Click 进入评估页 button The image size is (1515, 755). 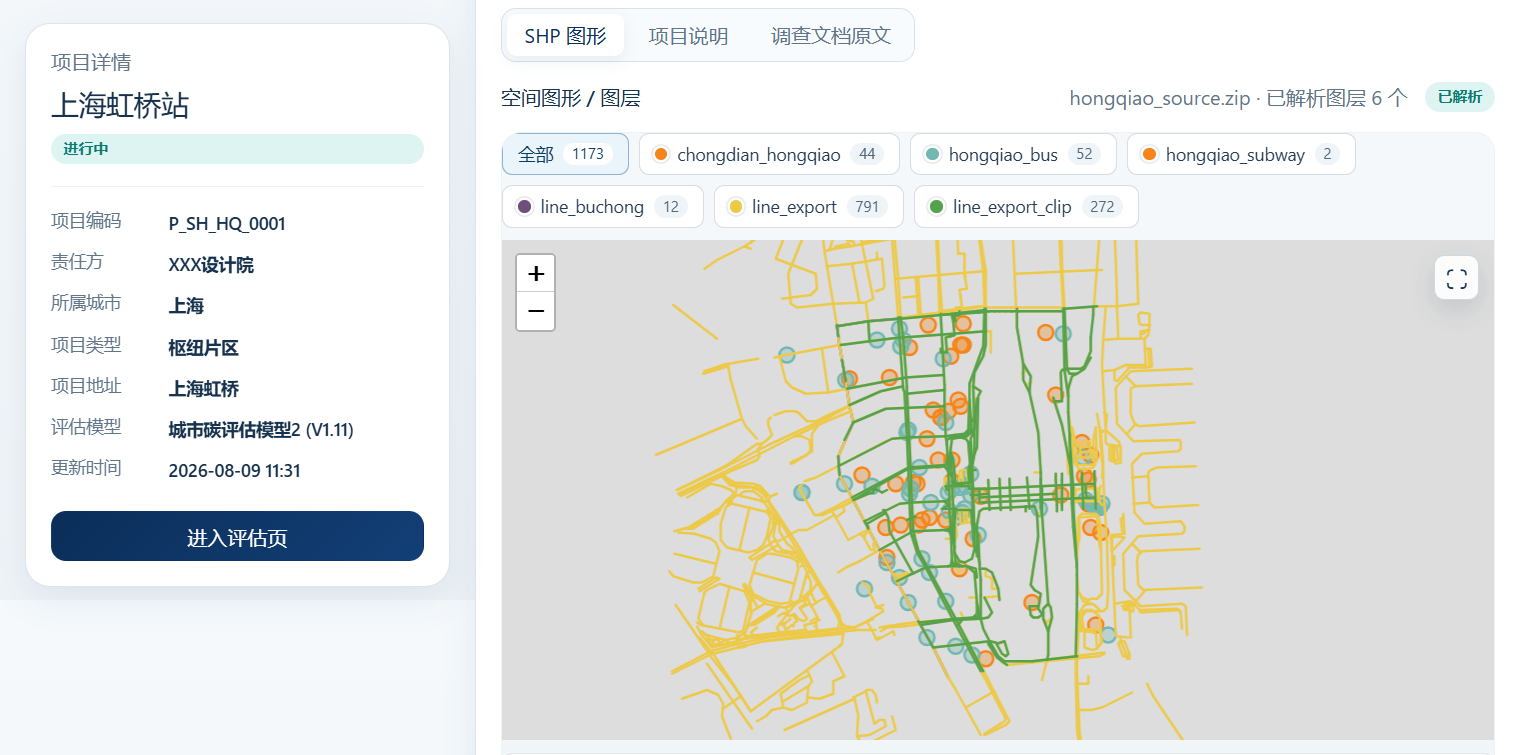[237, 537]
